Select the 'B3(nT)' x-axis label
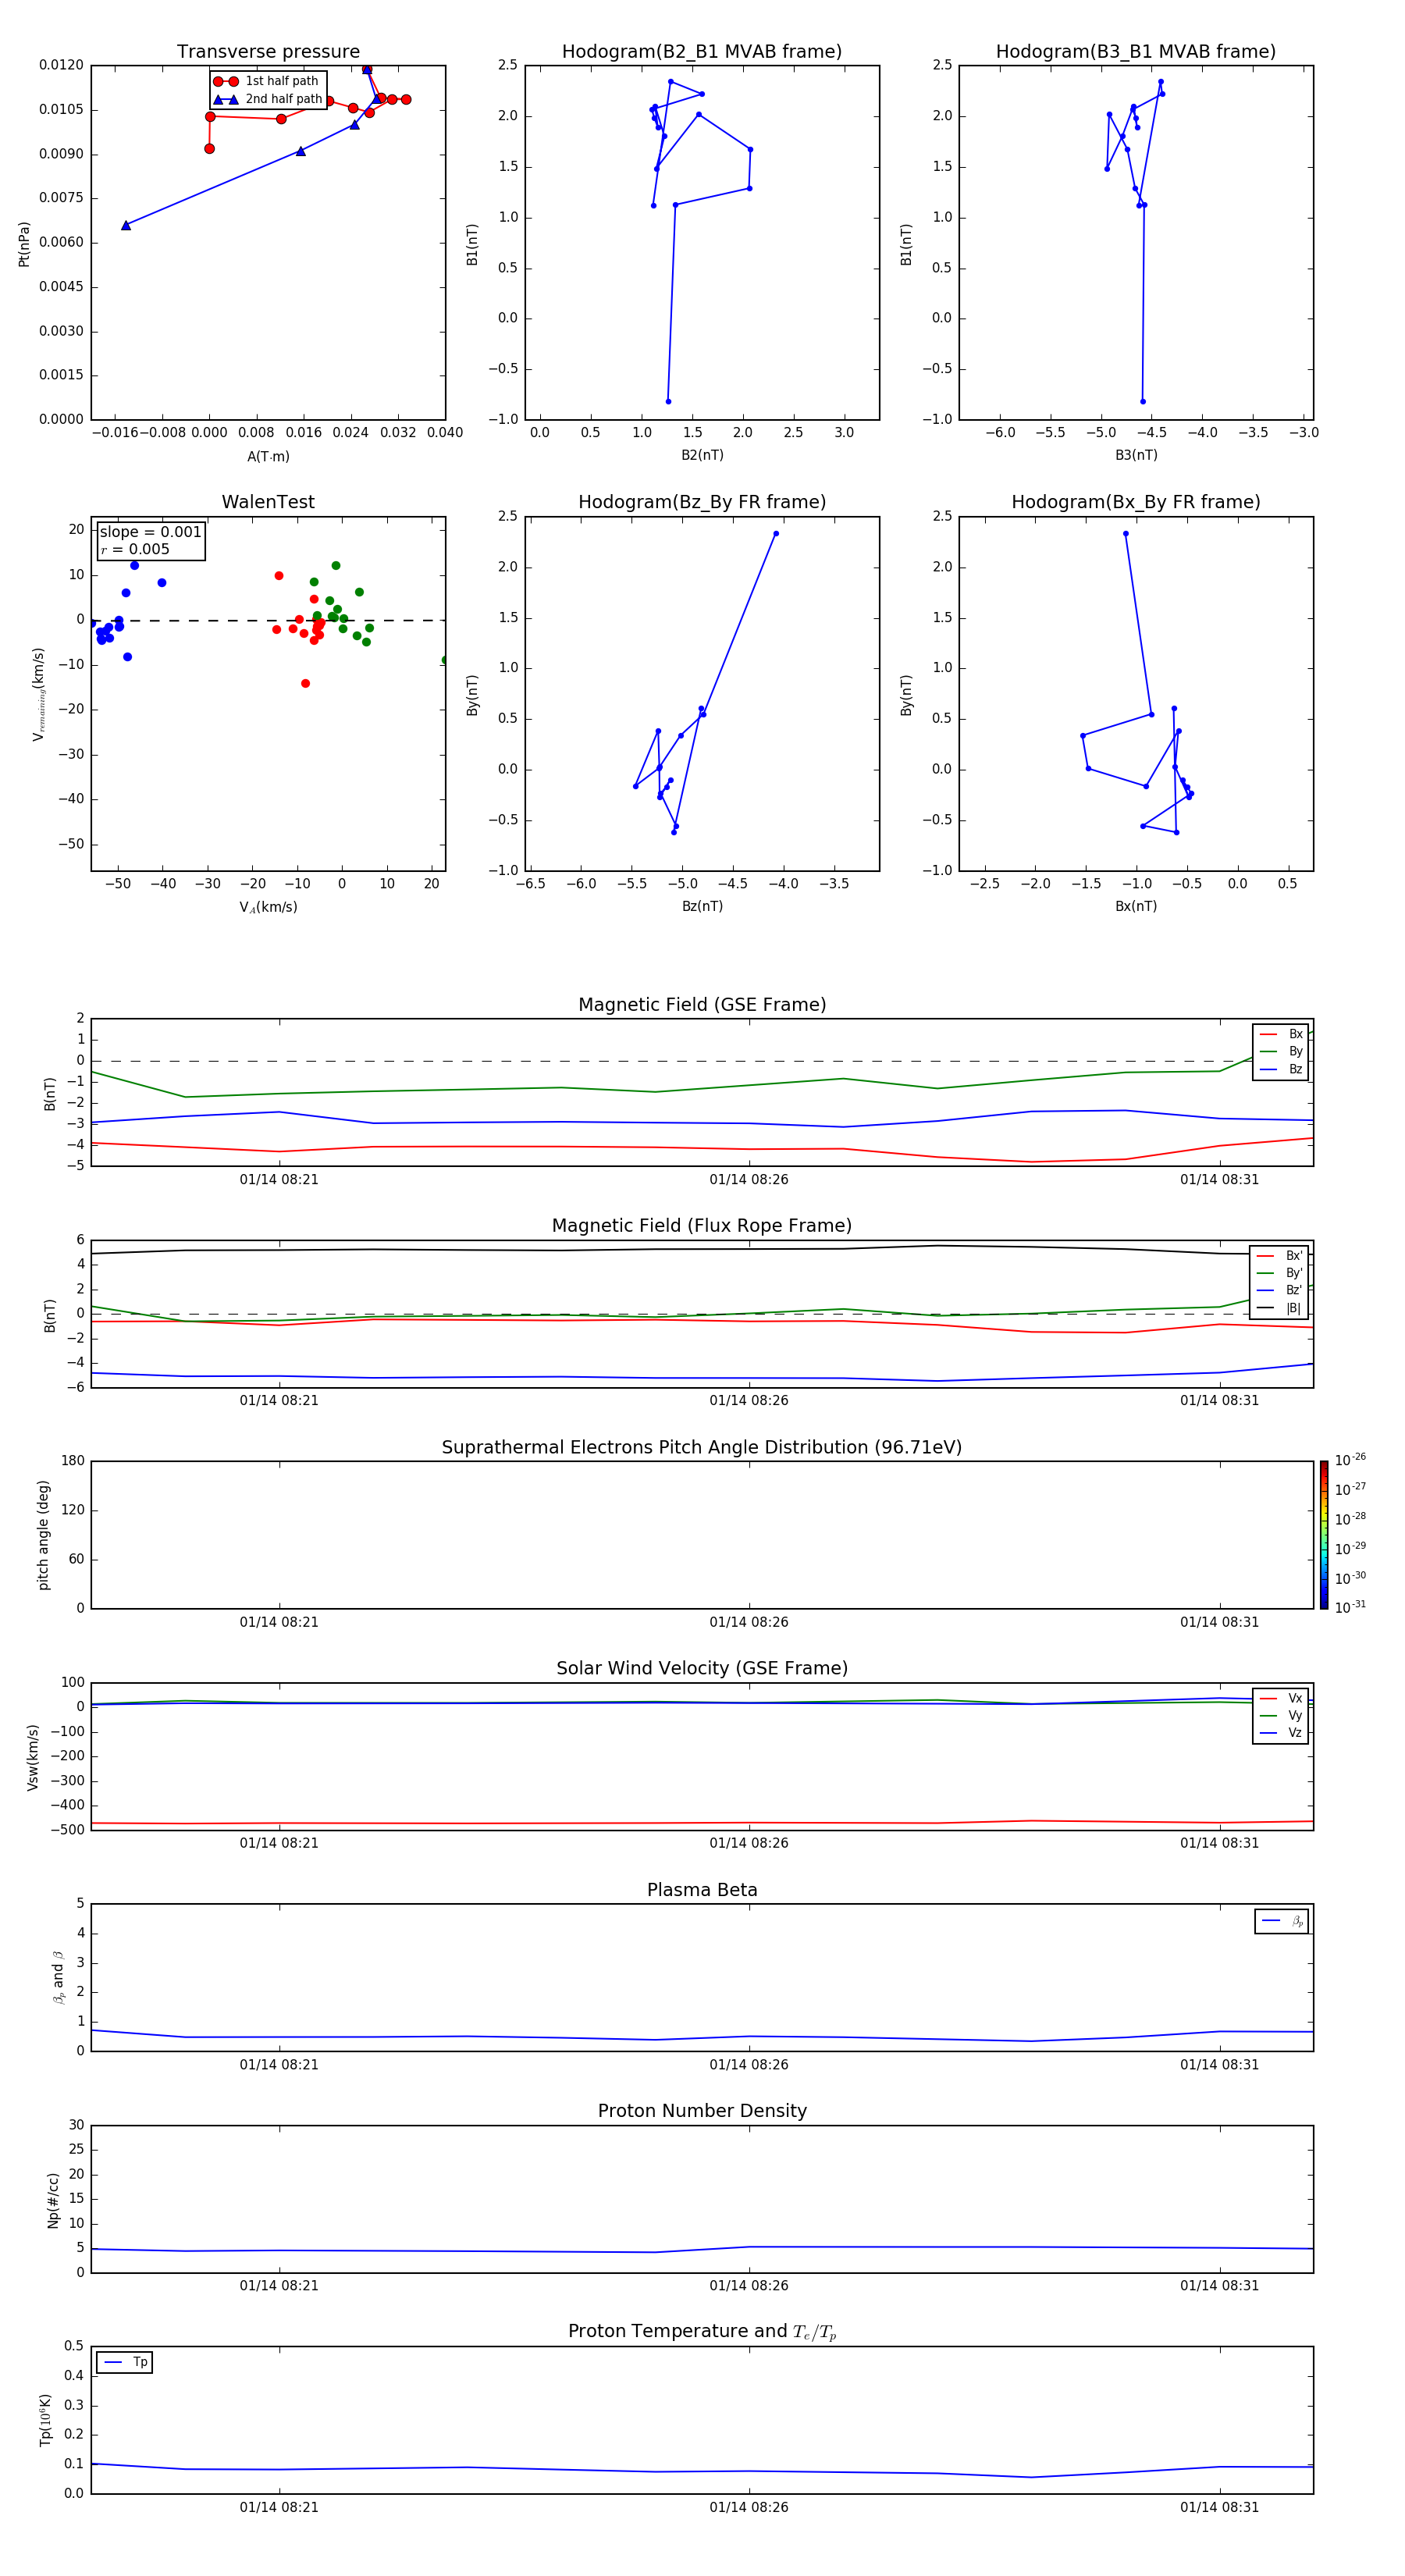The width and height of the screenshot is (1405, 2576). 1136,456
